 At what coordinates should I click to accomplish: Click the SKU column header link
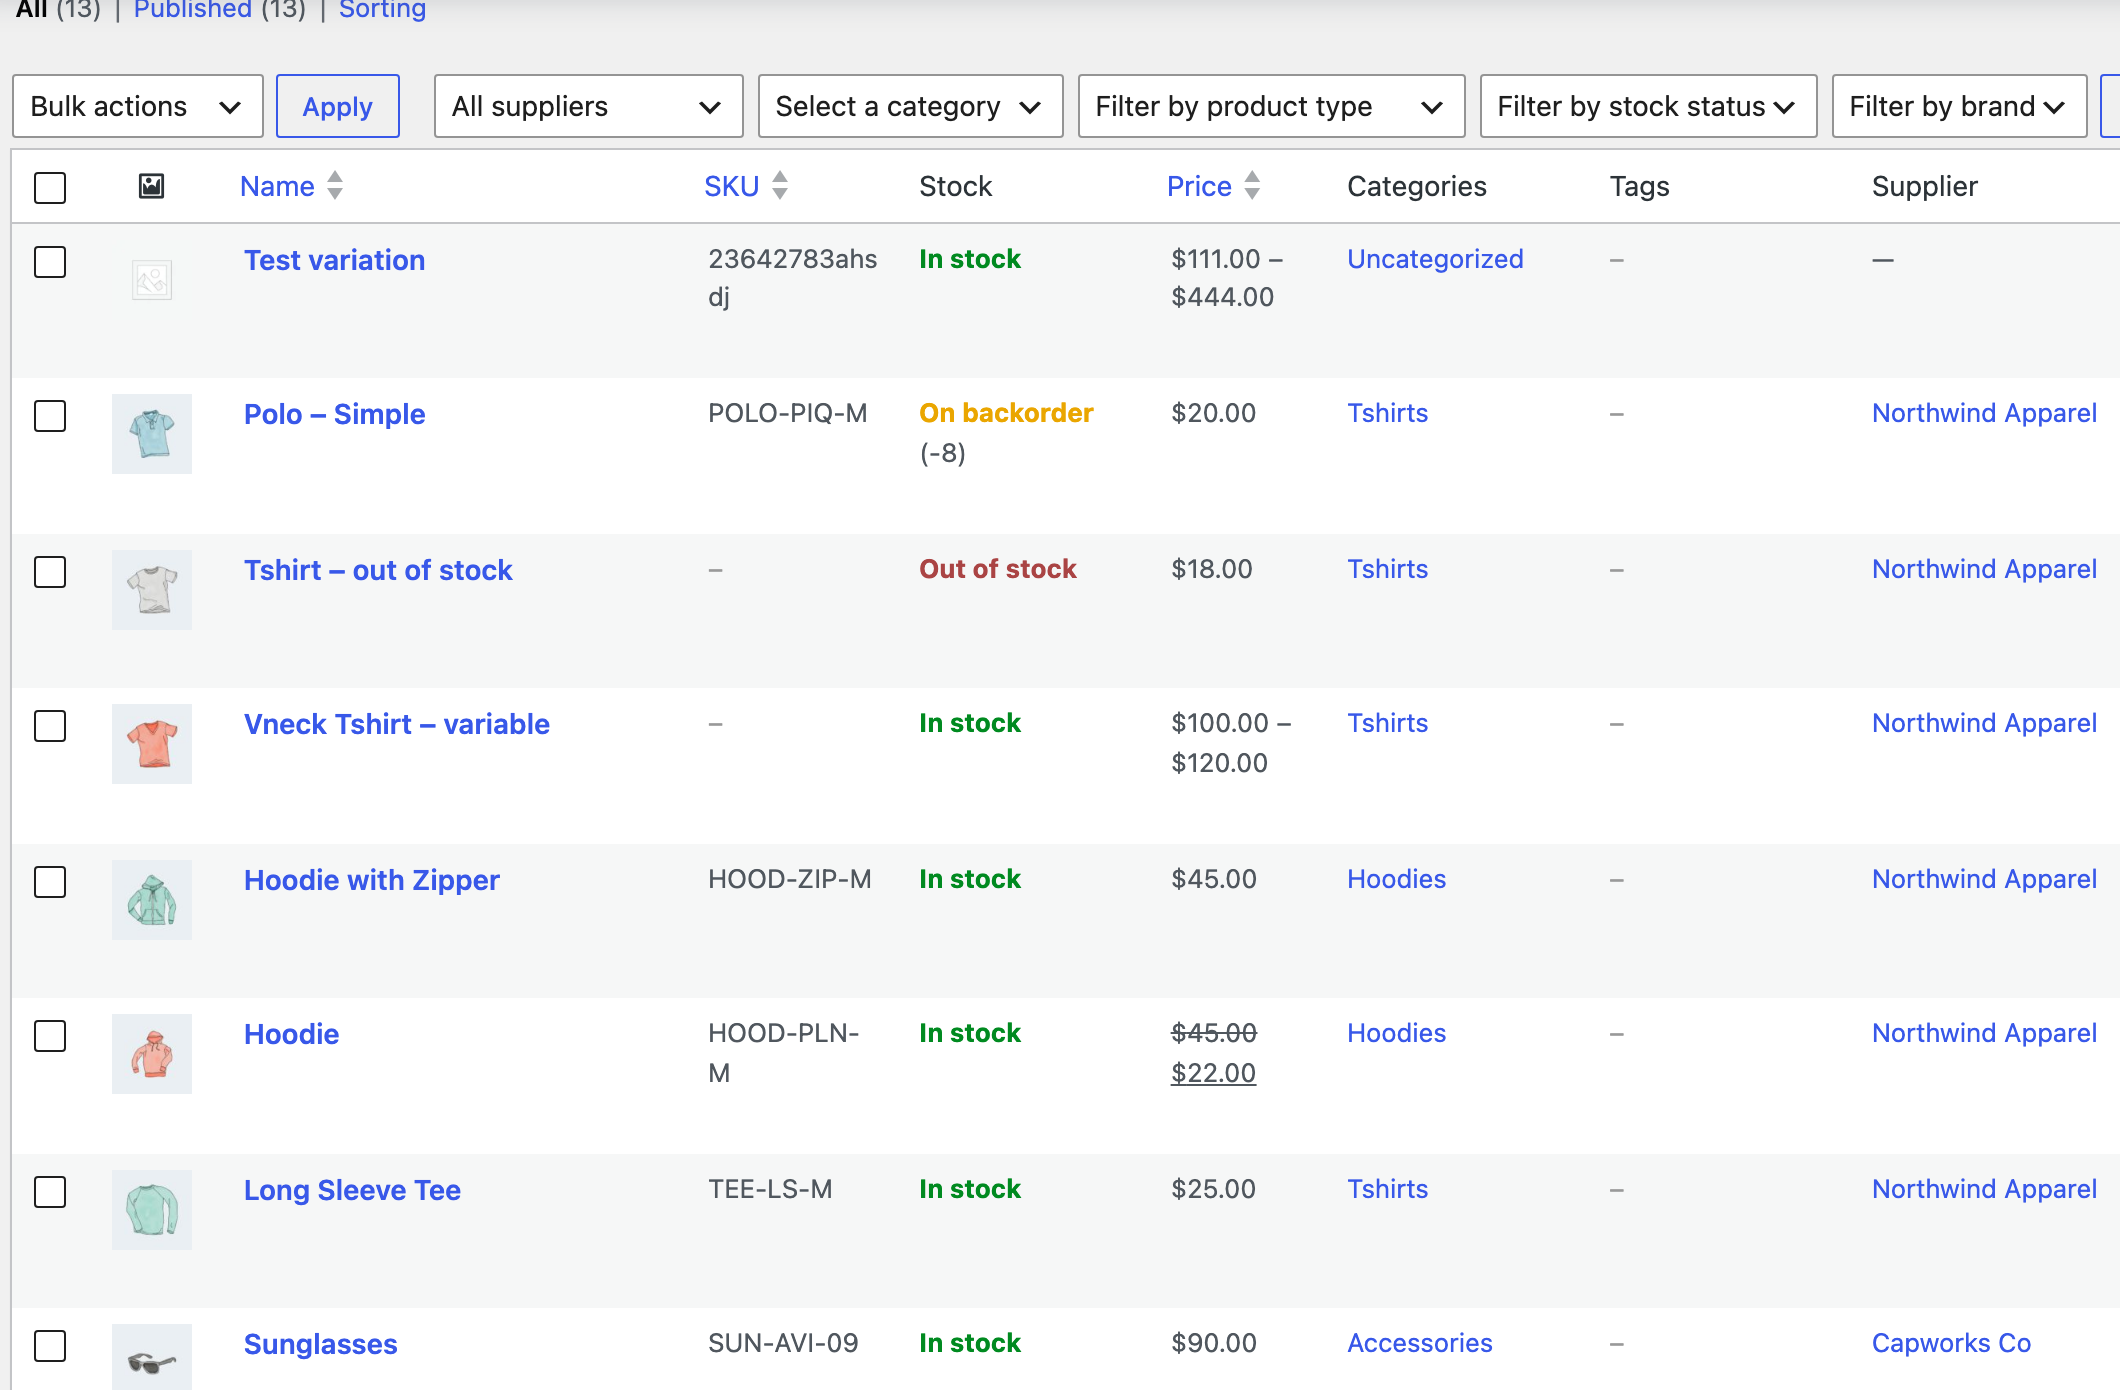pos(732,186)
